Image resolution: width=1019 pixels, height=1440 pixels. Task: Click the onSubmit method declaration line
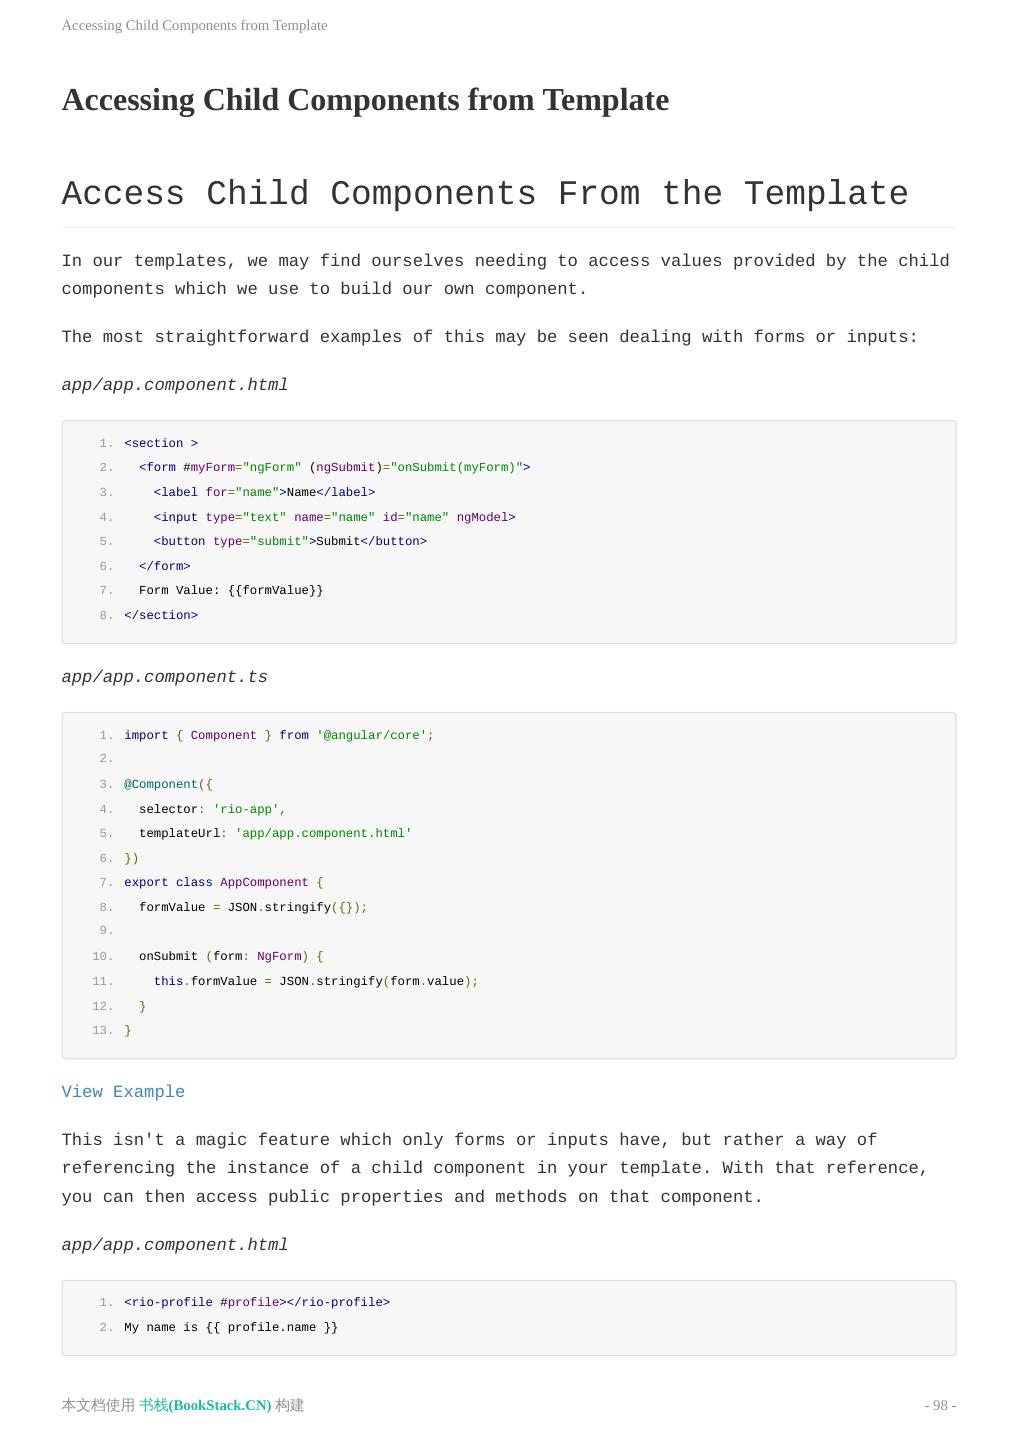coord(231,956)
